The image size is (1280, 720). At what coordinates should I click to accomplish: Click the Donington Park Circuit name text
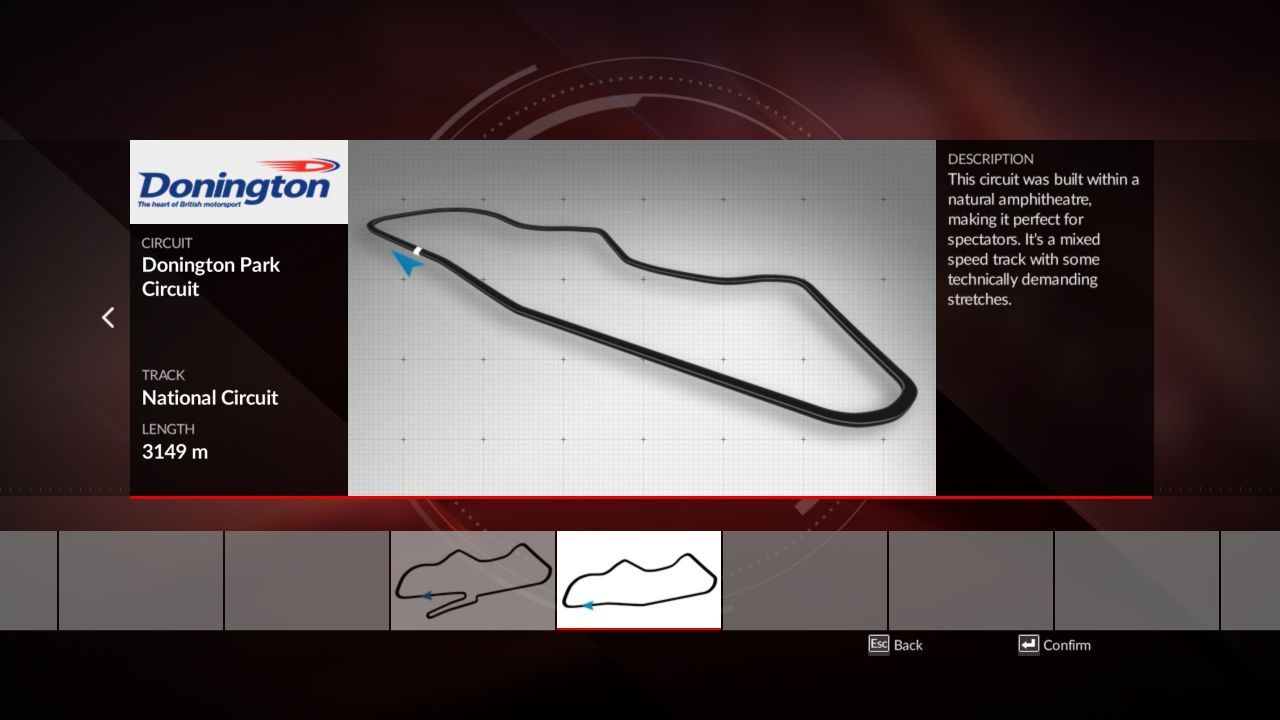tap(211, 277)
